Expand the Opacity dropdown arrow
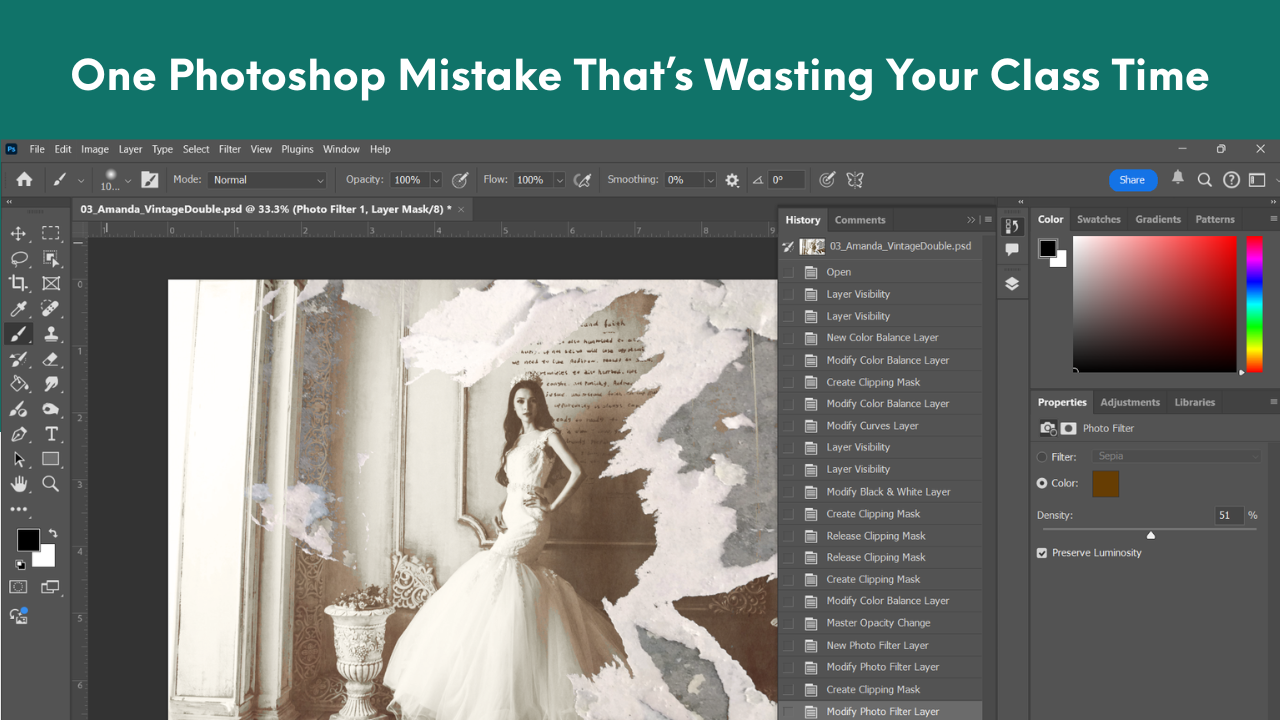This screenshot has height=720, width=1280. [x=435, y=180]
